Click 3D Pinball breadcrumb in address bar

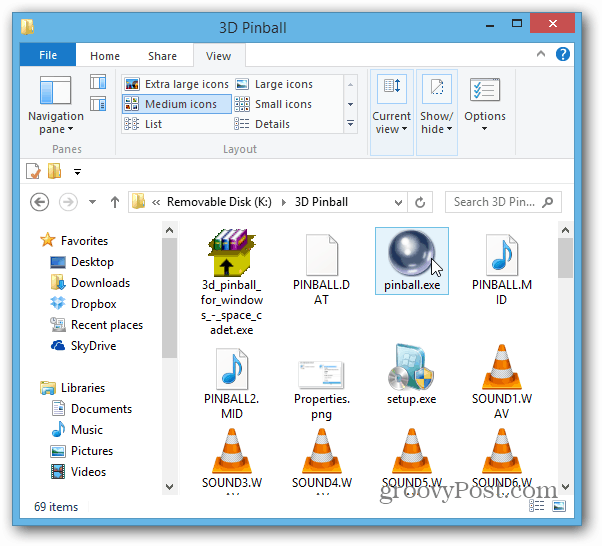click(321, 202)
